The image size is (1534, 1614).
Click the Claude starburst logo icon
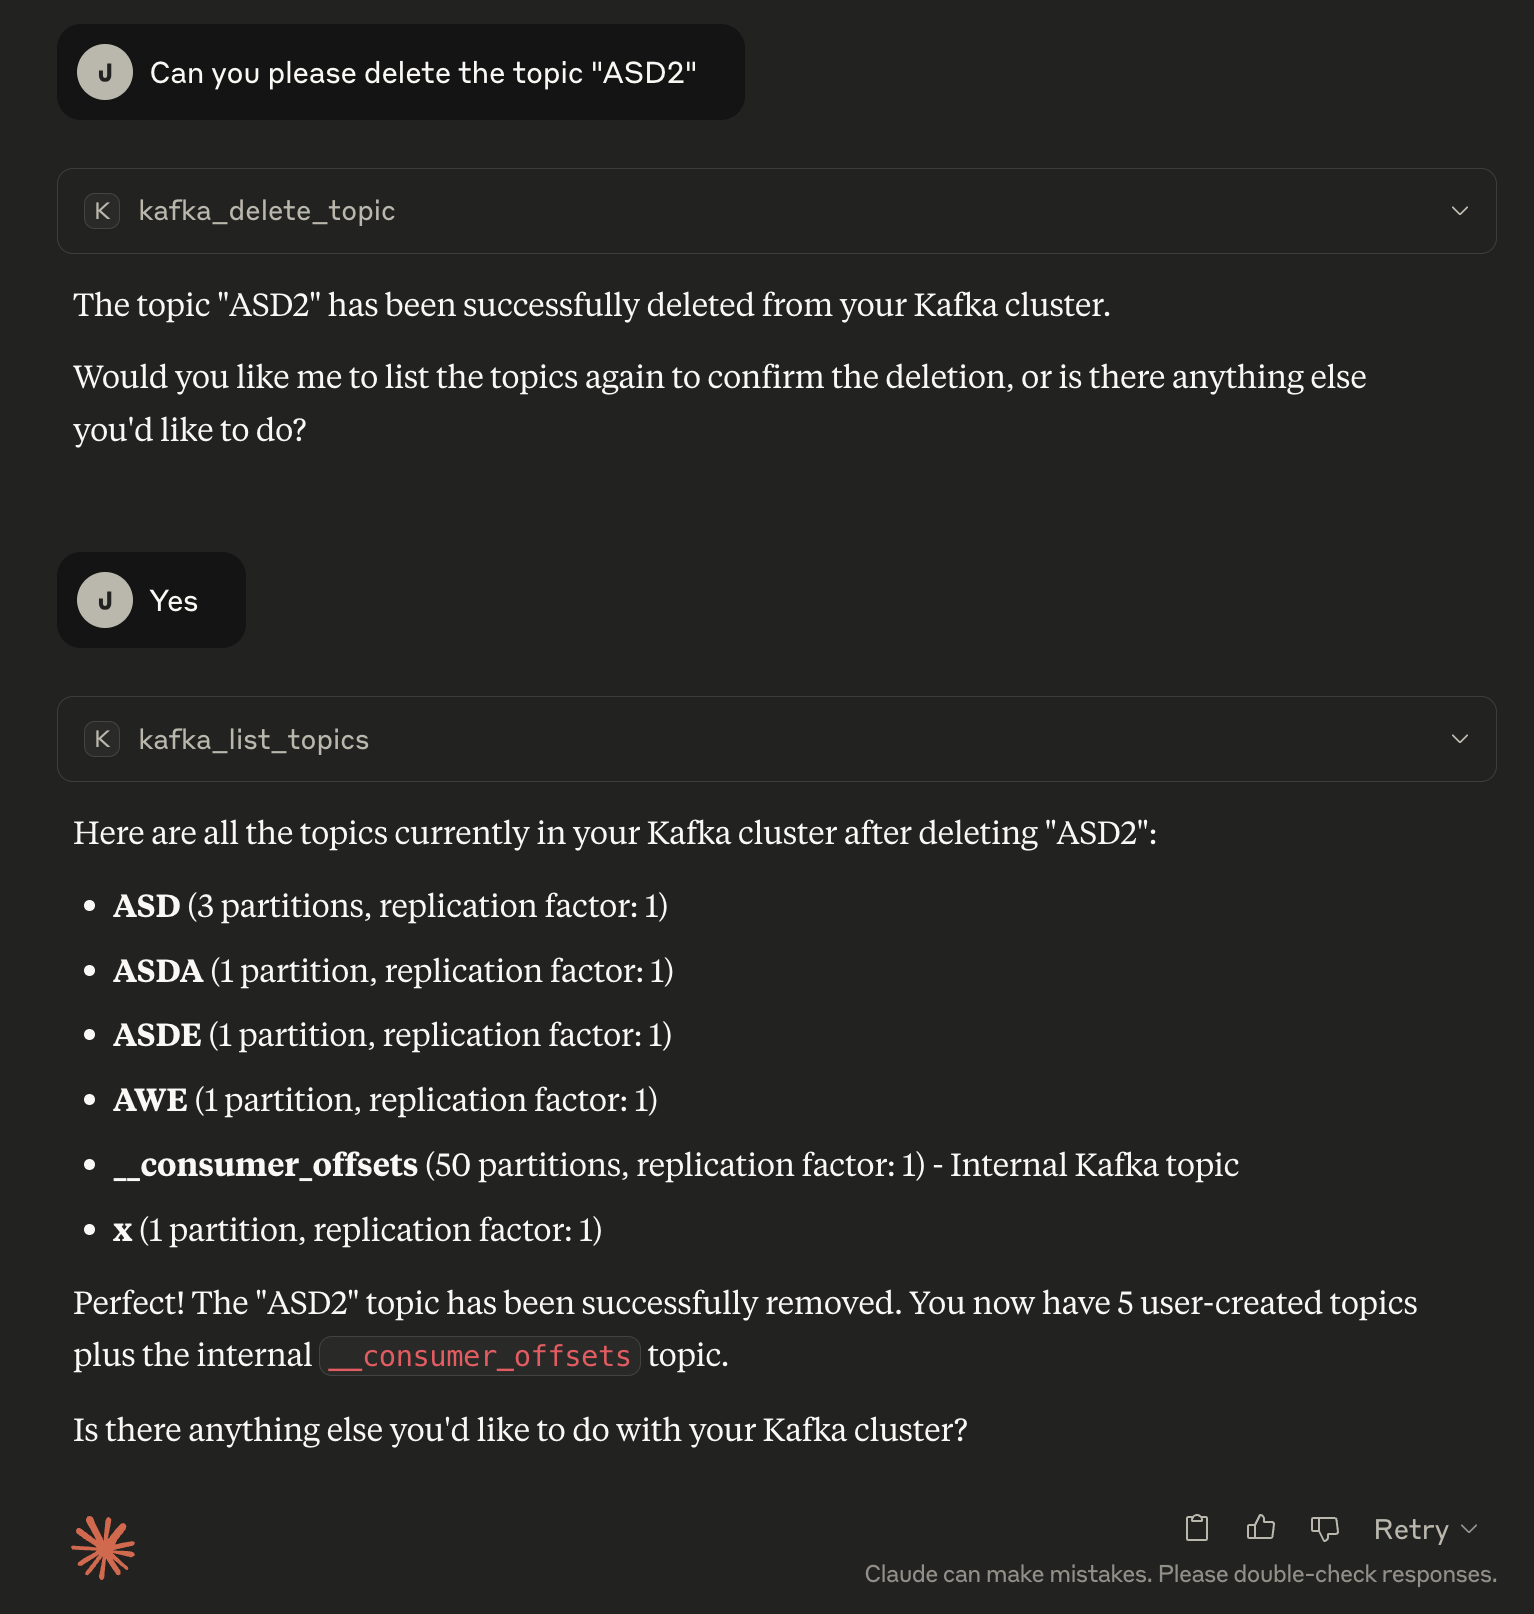pyautogui.click(x=103, y=1547)
